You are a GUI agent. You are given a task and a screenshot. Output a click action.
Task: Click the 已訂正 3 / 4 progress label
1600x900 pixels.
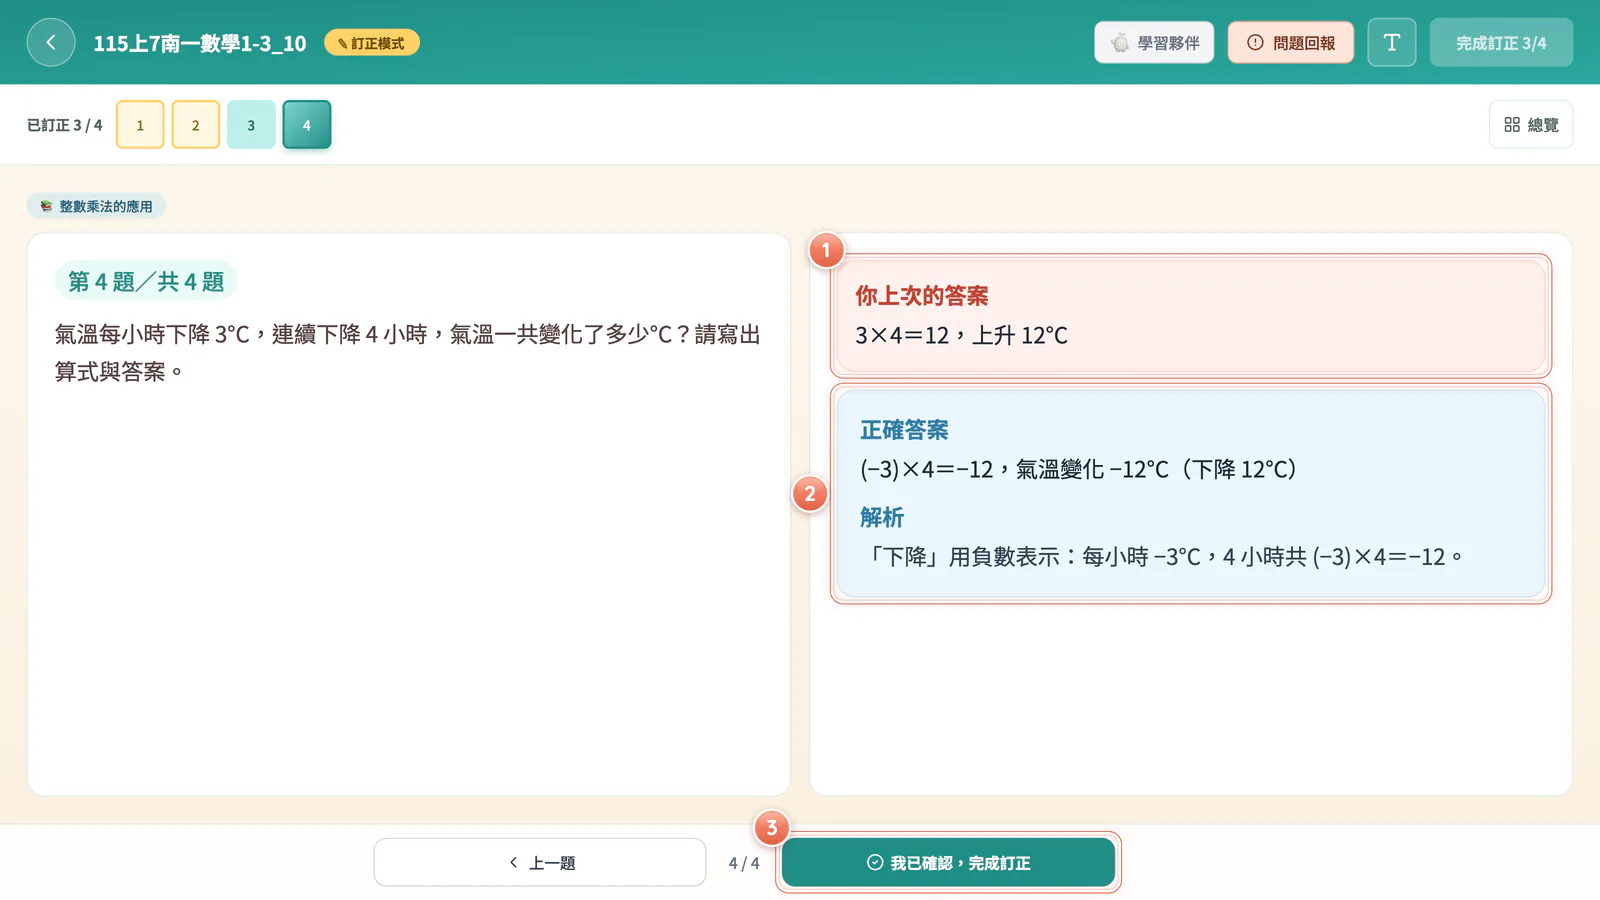point(65,125)
